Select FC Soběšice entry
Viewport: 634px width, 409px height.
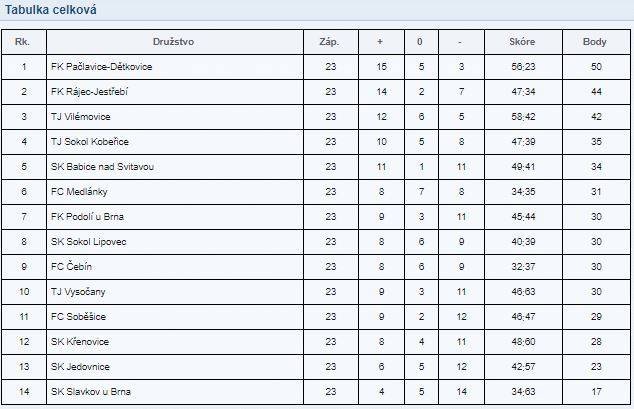78,317
